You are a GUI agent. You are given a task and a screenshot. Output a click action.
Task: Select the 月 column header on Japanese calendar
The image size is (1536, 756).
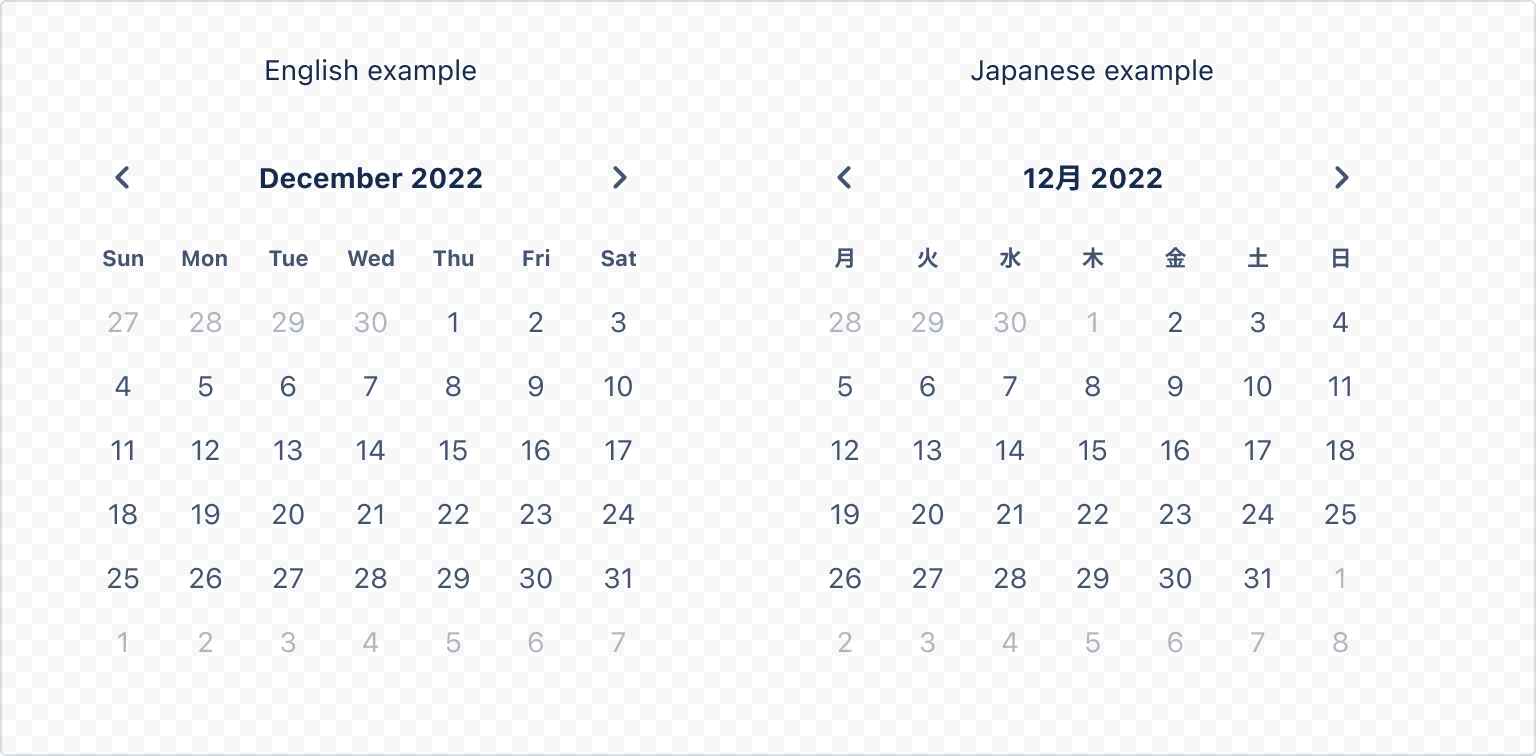point(845,258)
